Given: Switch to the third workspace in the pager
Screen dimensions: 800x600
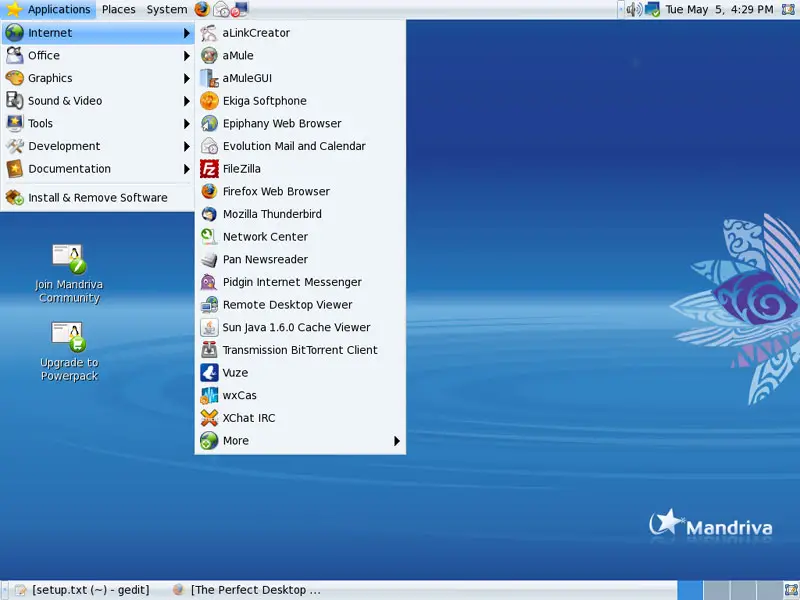Looking at the screenshot, I should coord(742,590).
